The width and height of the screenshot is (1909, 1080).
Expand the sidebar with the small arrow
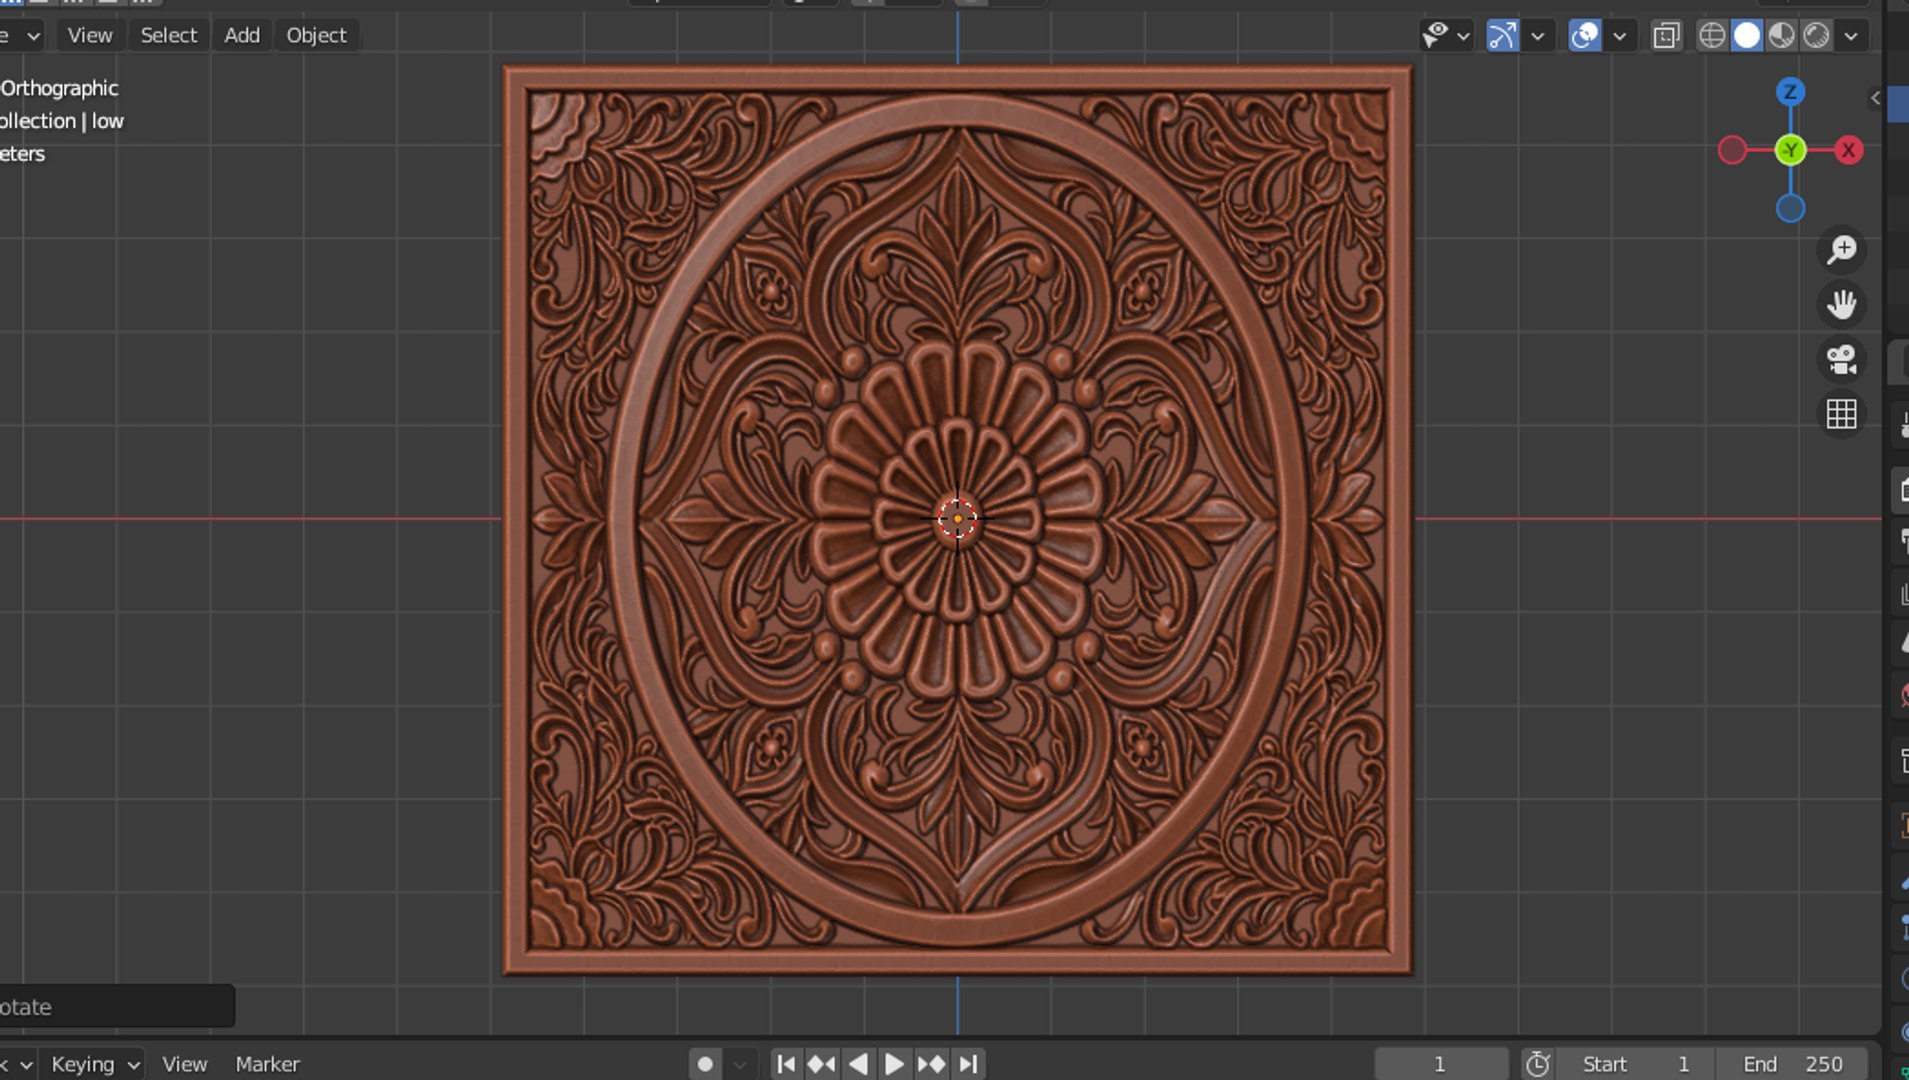1875,97
